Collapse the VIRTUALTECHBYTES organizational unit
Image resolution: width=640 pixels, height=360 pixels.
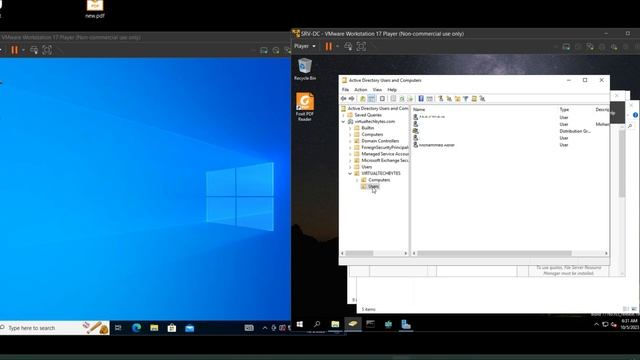point(350,173)
